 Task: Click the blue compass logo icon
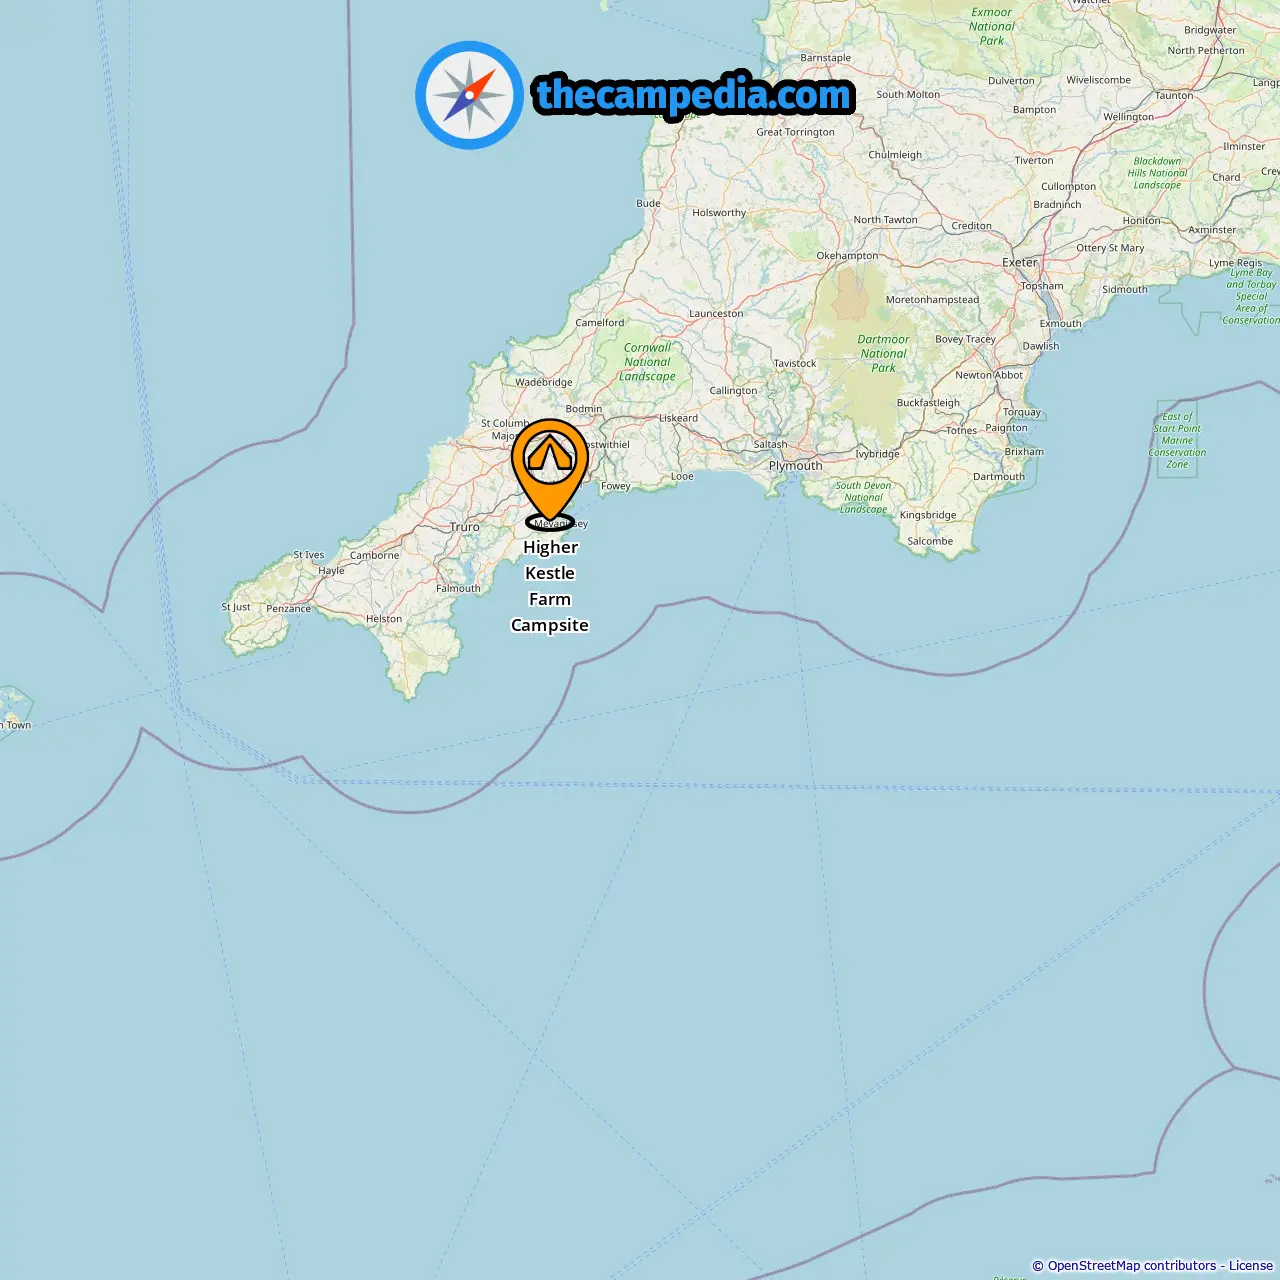point(469,95)
